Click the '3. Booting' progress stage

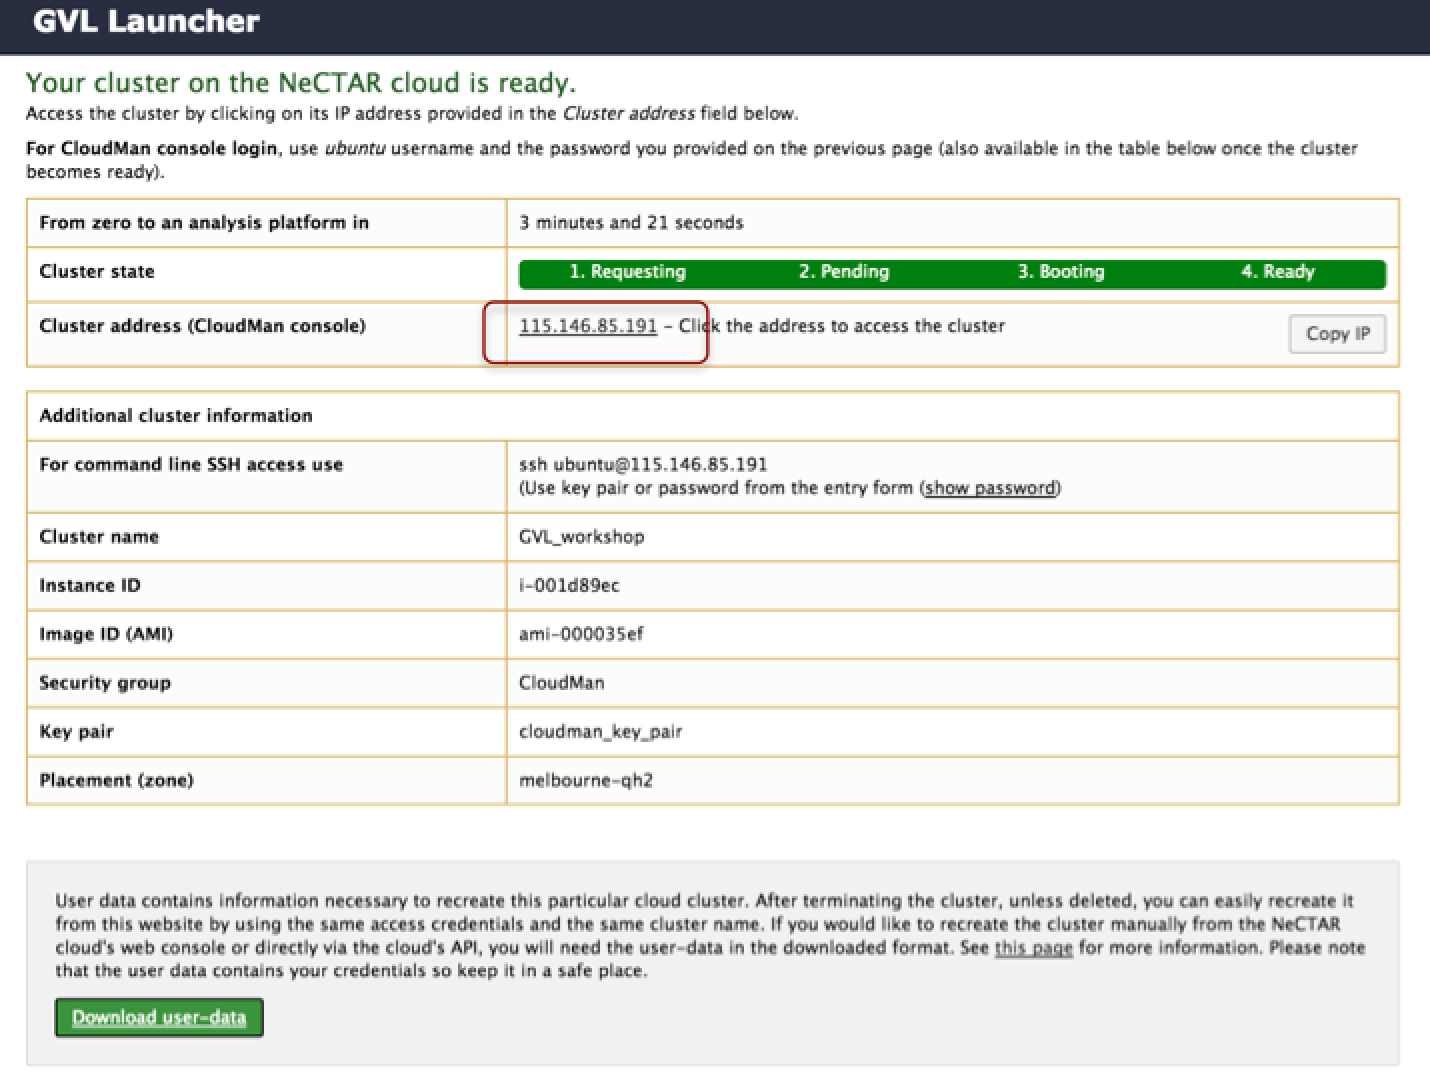click(x=1061, y=272)
